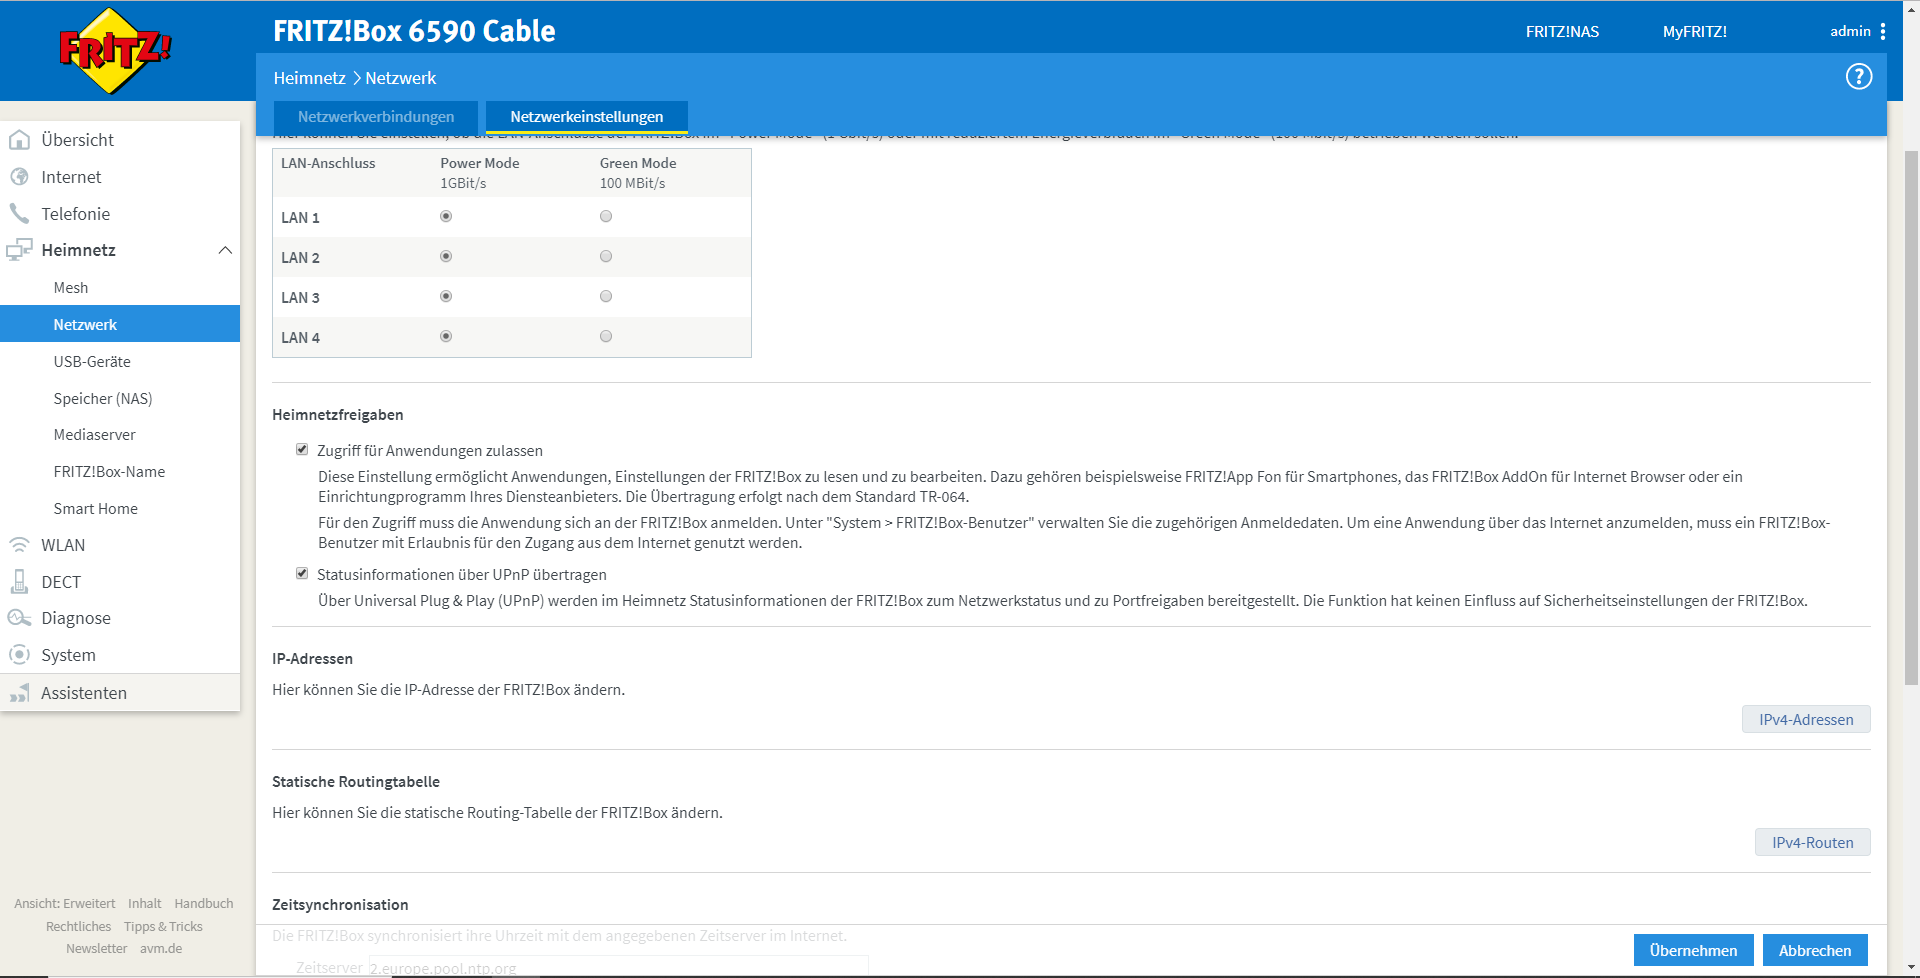Open Rechtliches footer link
Viewport: 1920px width, 978px height.
78,927
